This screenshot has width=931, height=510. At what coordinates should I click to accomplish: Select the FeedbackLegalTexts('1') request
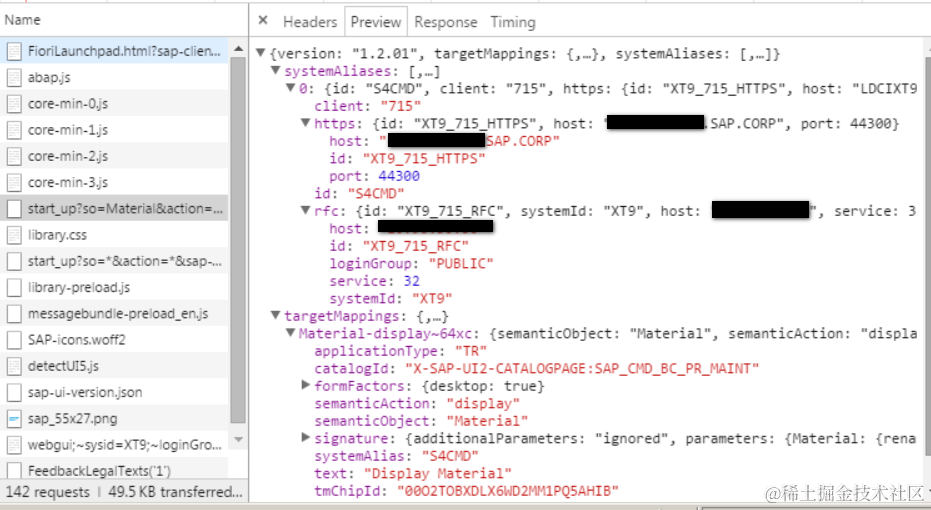click(x=114, y=471)
